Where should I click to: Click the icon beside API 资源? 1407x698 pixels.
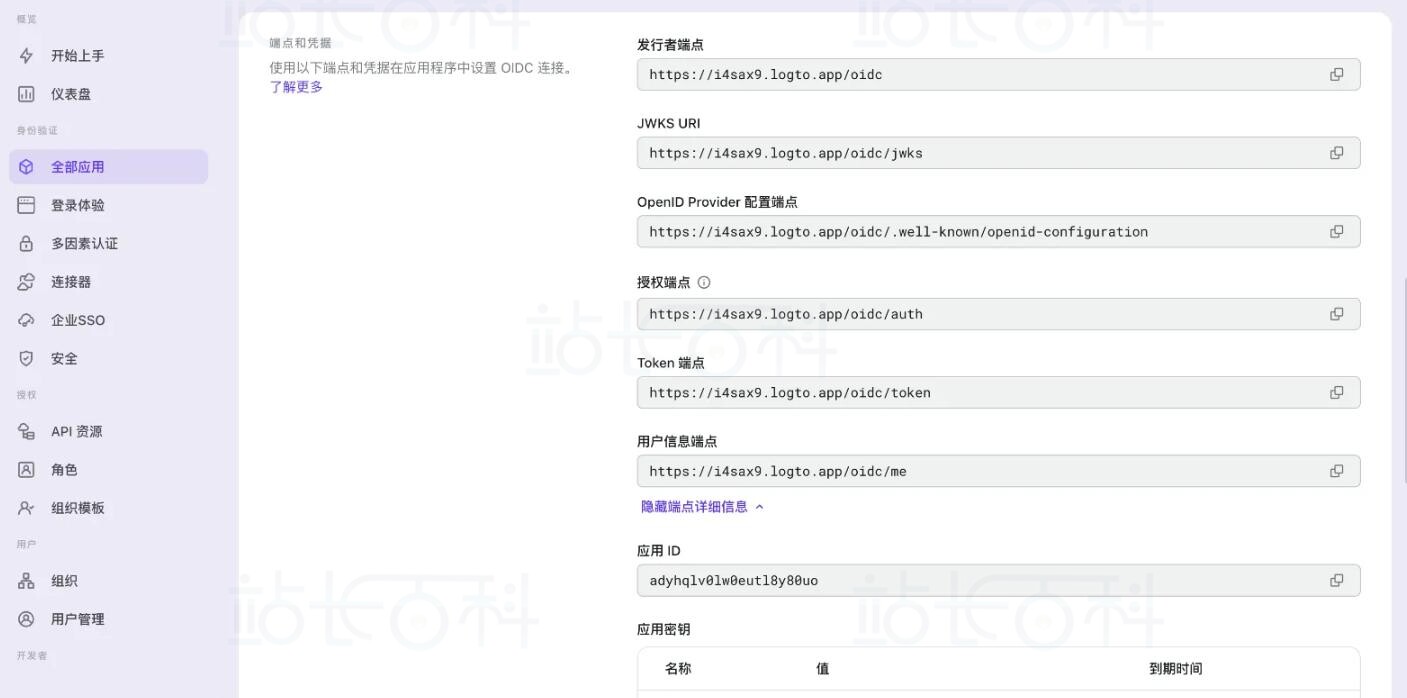click(26, 431)
